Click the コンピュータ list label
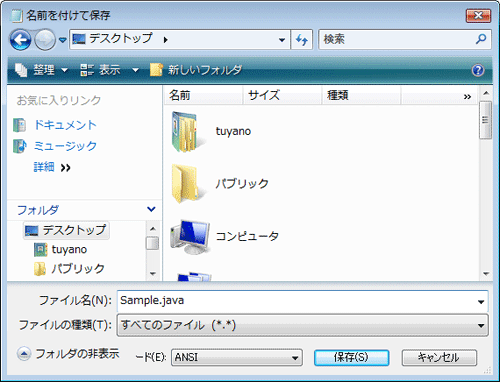 point(247,236)
